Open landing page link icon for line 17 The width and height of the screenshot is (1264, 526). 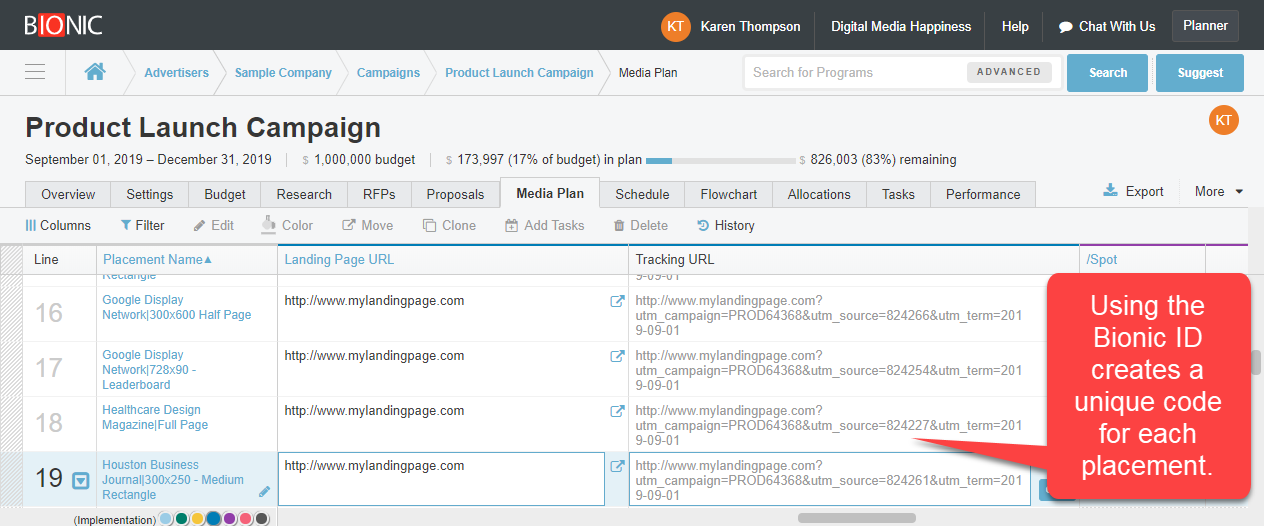617,356
